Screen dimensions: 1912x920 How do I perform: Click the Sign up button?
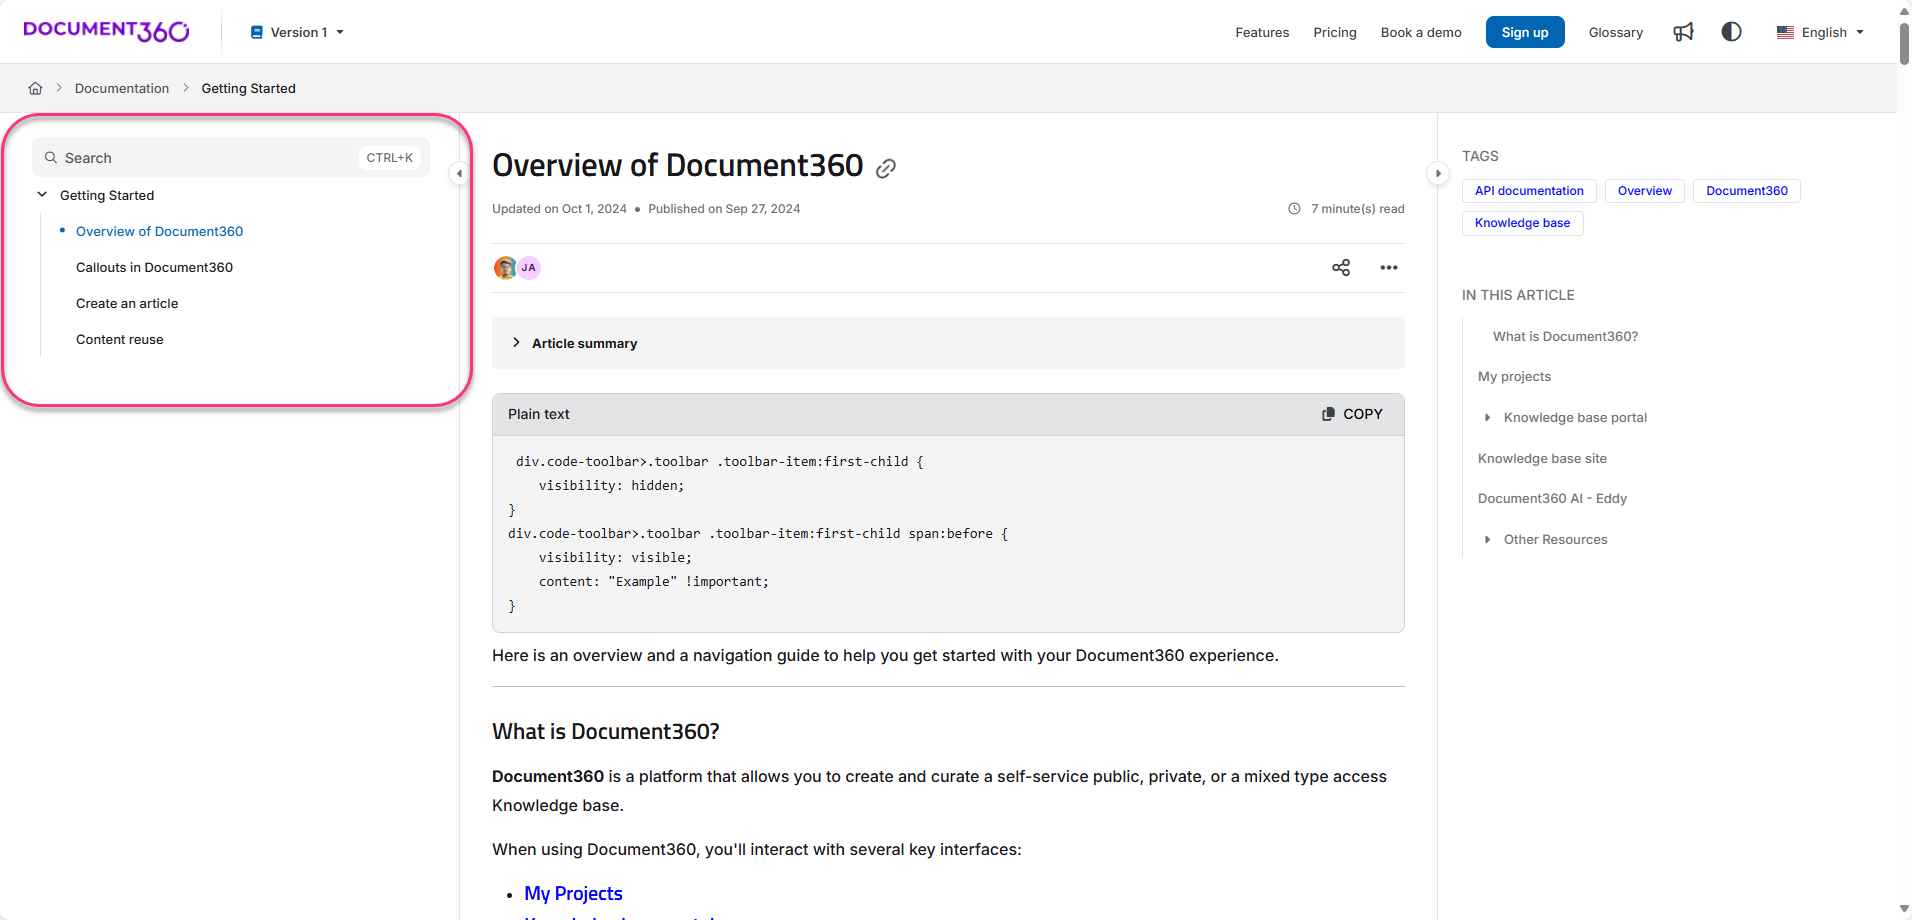[x=1525, y=32]
